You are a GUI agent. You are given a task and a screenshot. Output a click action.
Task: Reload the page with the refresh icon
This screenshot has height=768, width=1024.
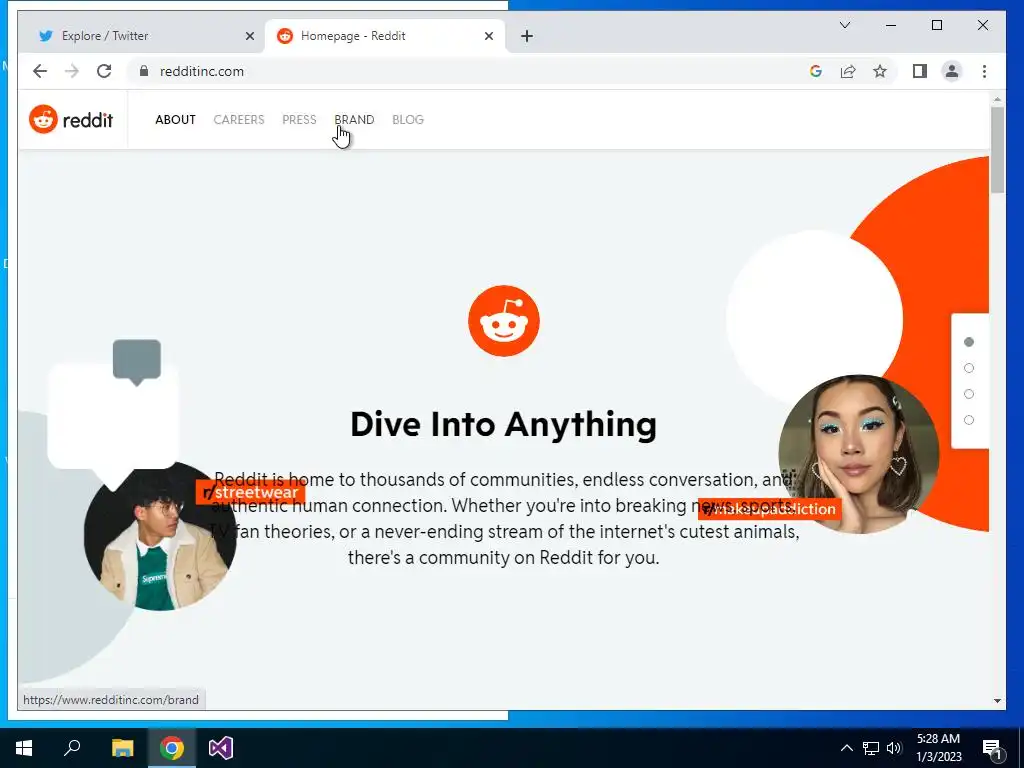(x=104, y=71)
